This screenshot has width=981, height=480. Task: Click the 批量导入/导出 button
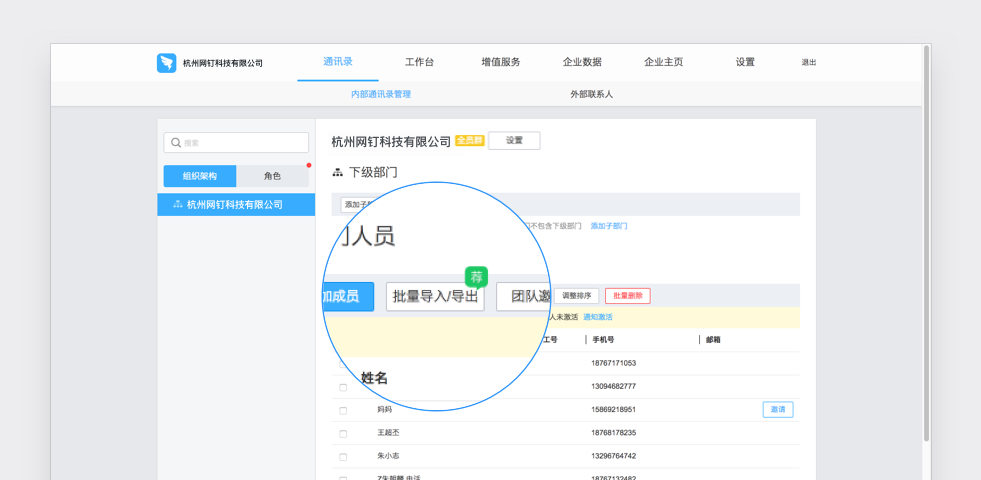tap(435, 297)
